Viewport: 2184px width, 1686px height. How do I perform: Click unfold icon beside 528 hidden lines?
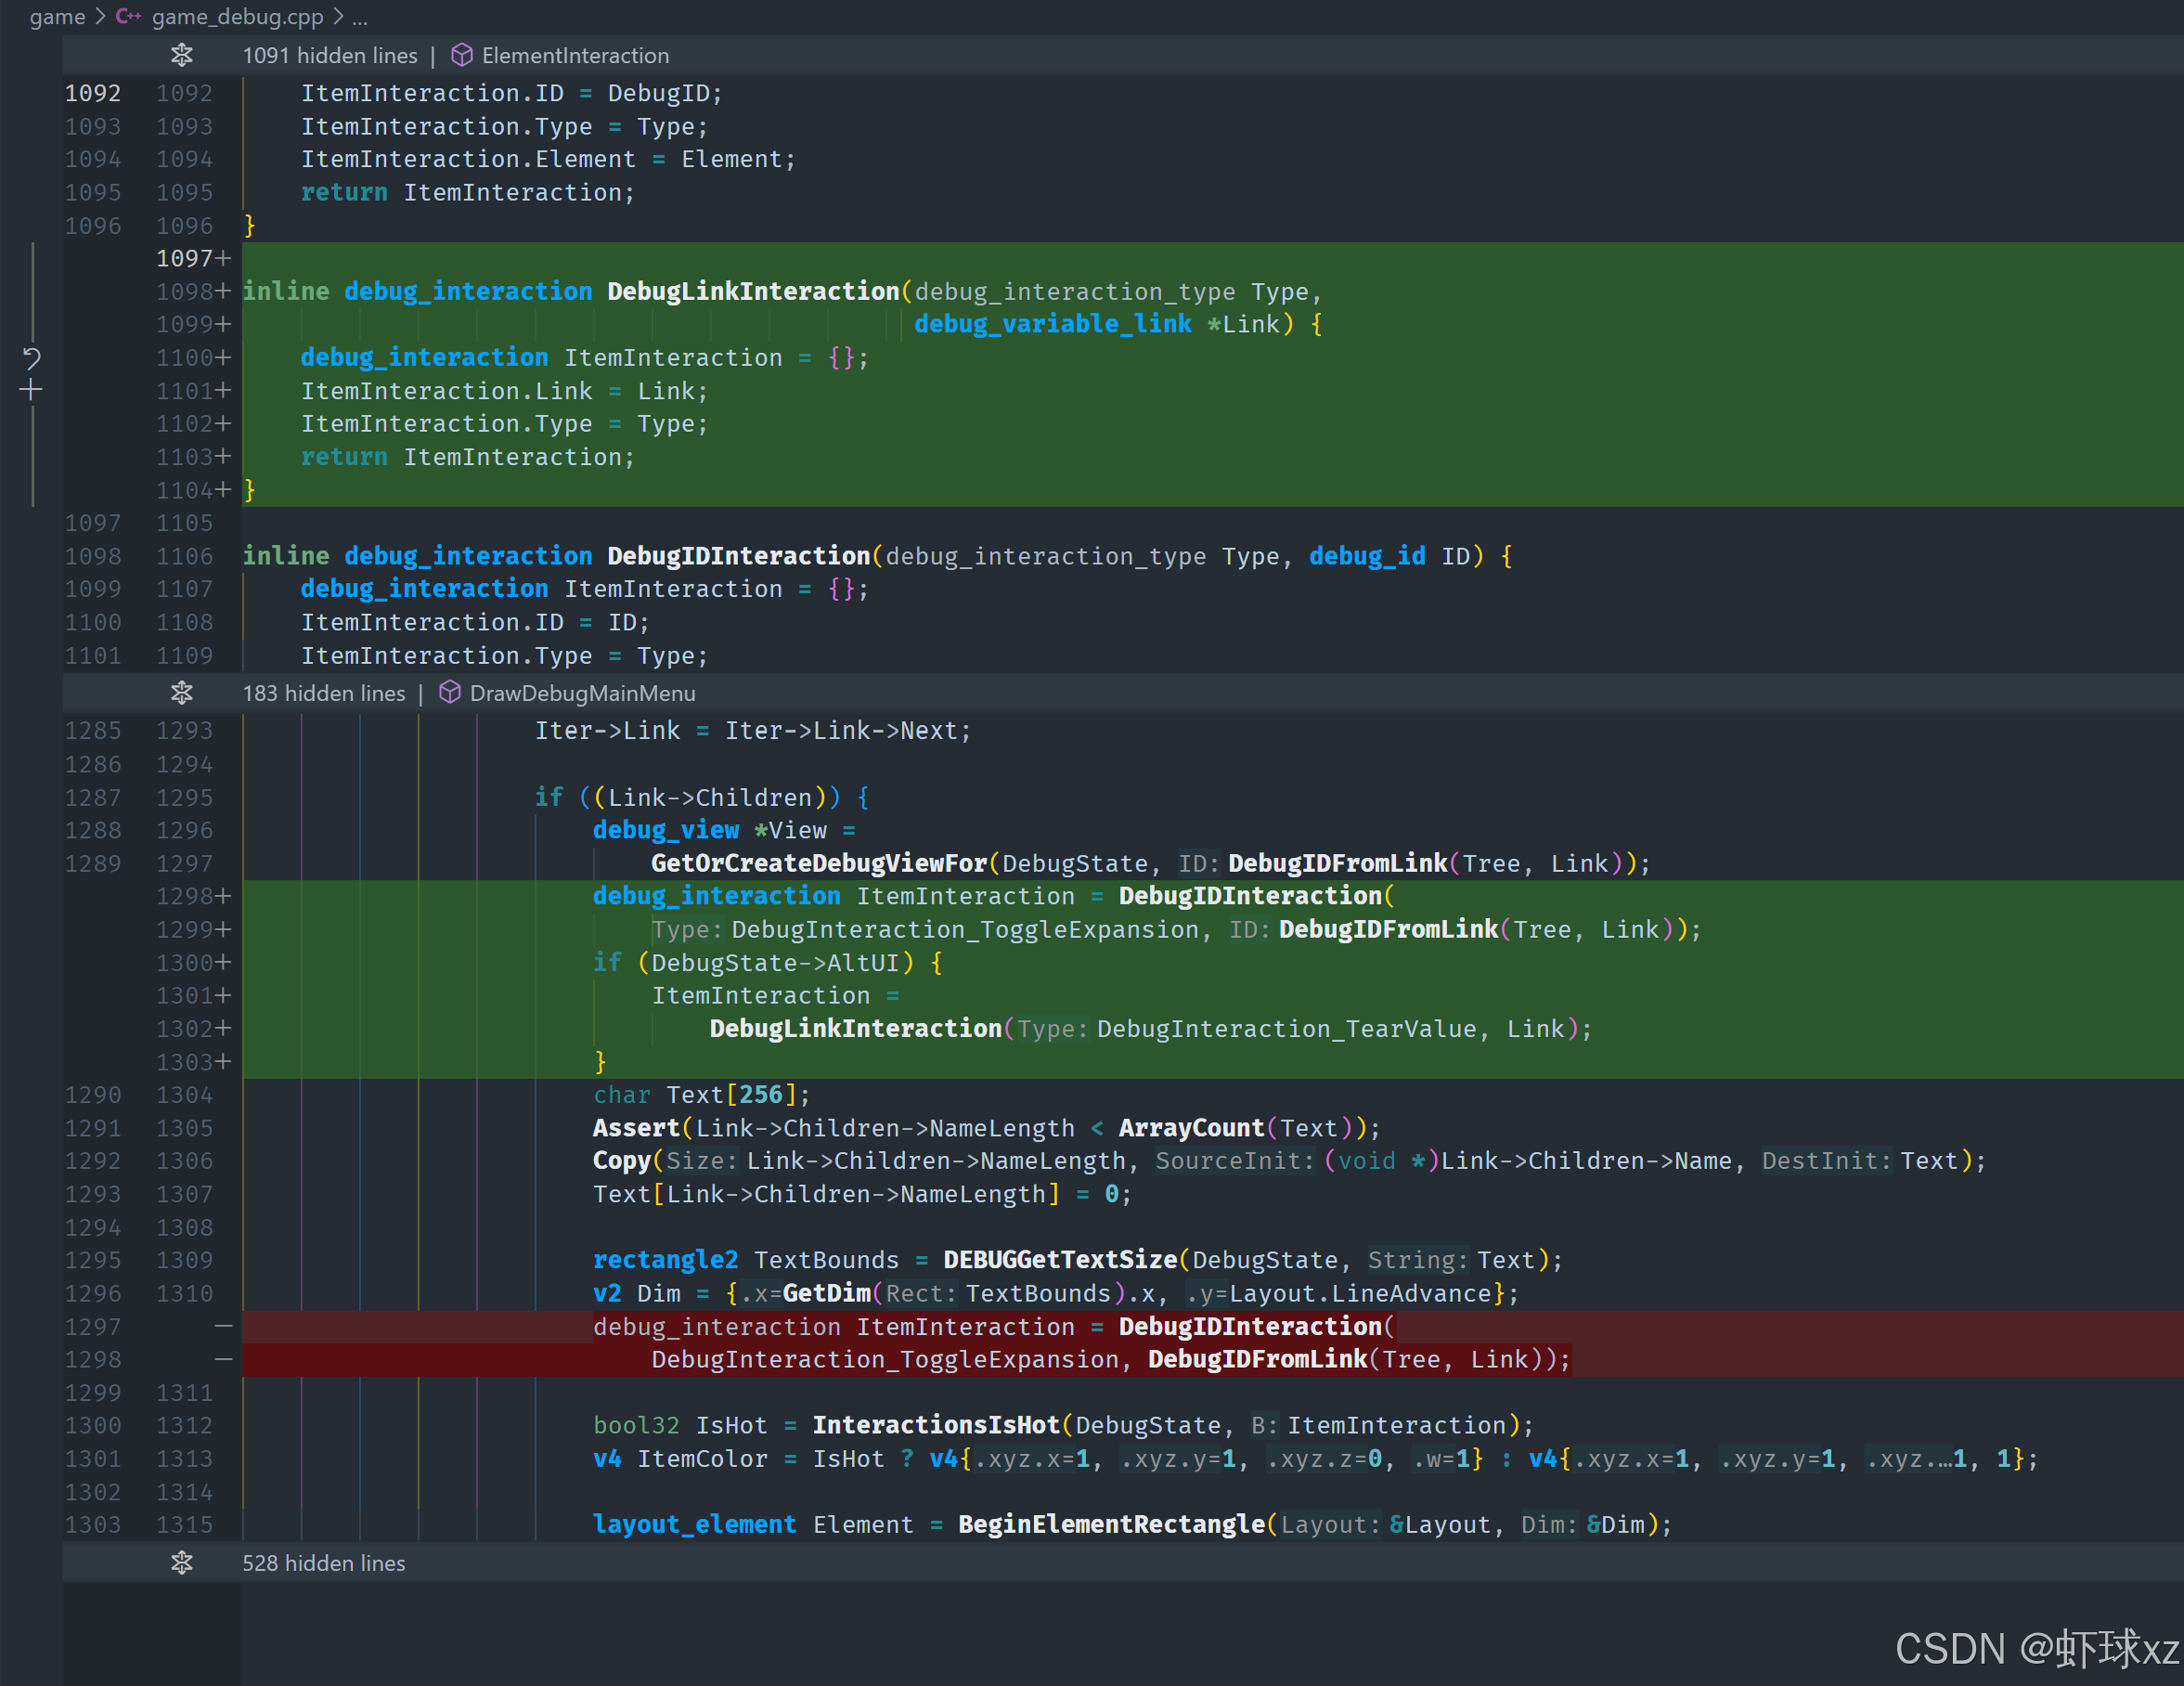181,1562
